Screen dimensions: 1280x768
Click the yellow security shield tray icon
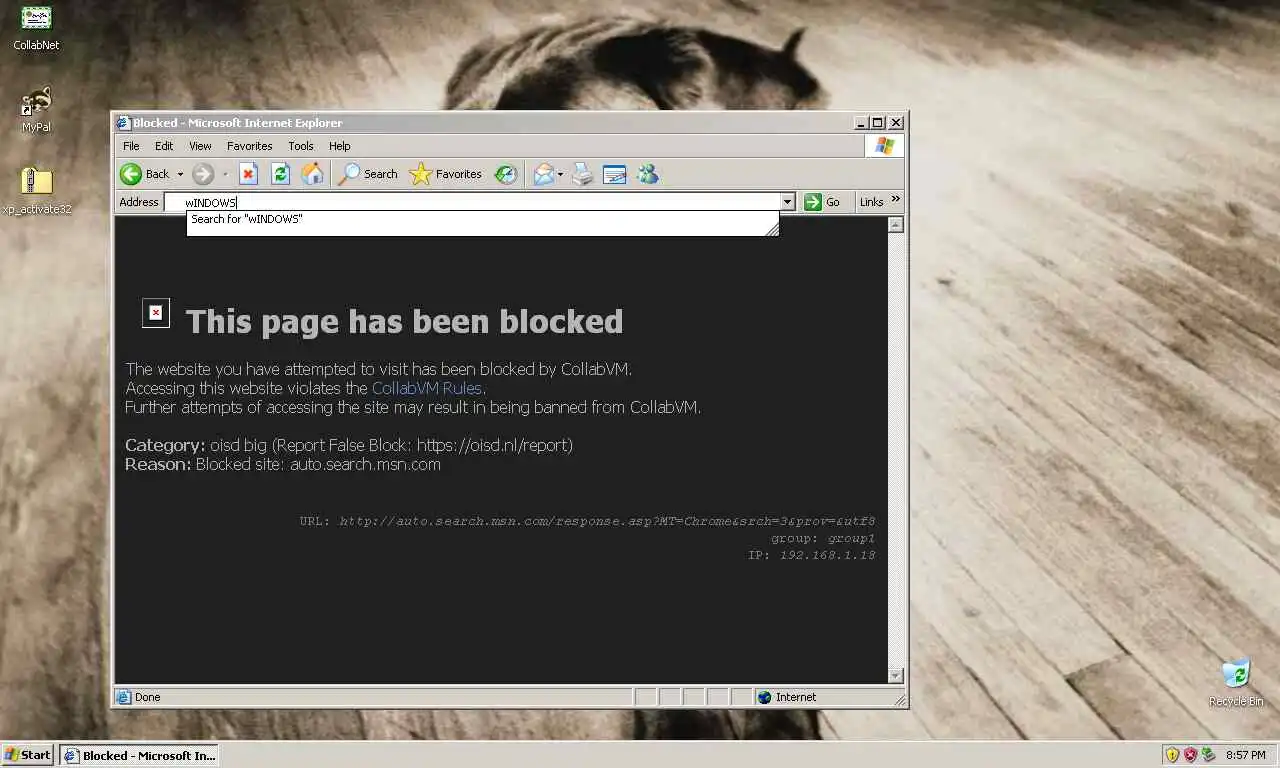[1172, 755]
